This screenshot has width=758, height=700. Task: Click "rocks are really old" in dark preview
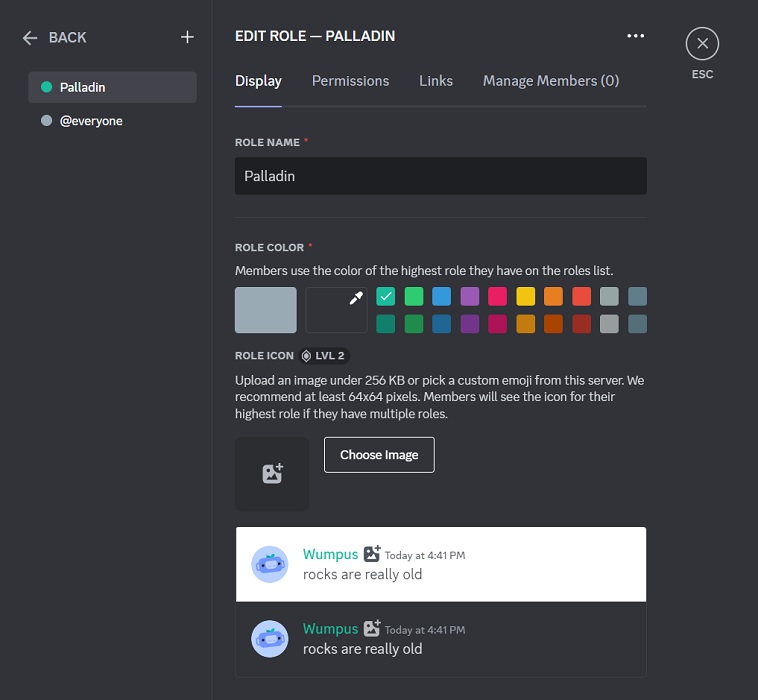pyautogui.click(x=363, y=649)
